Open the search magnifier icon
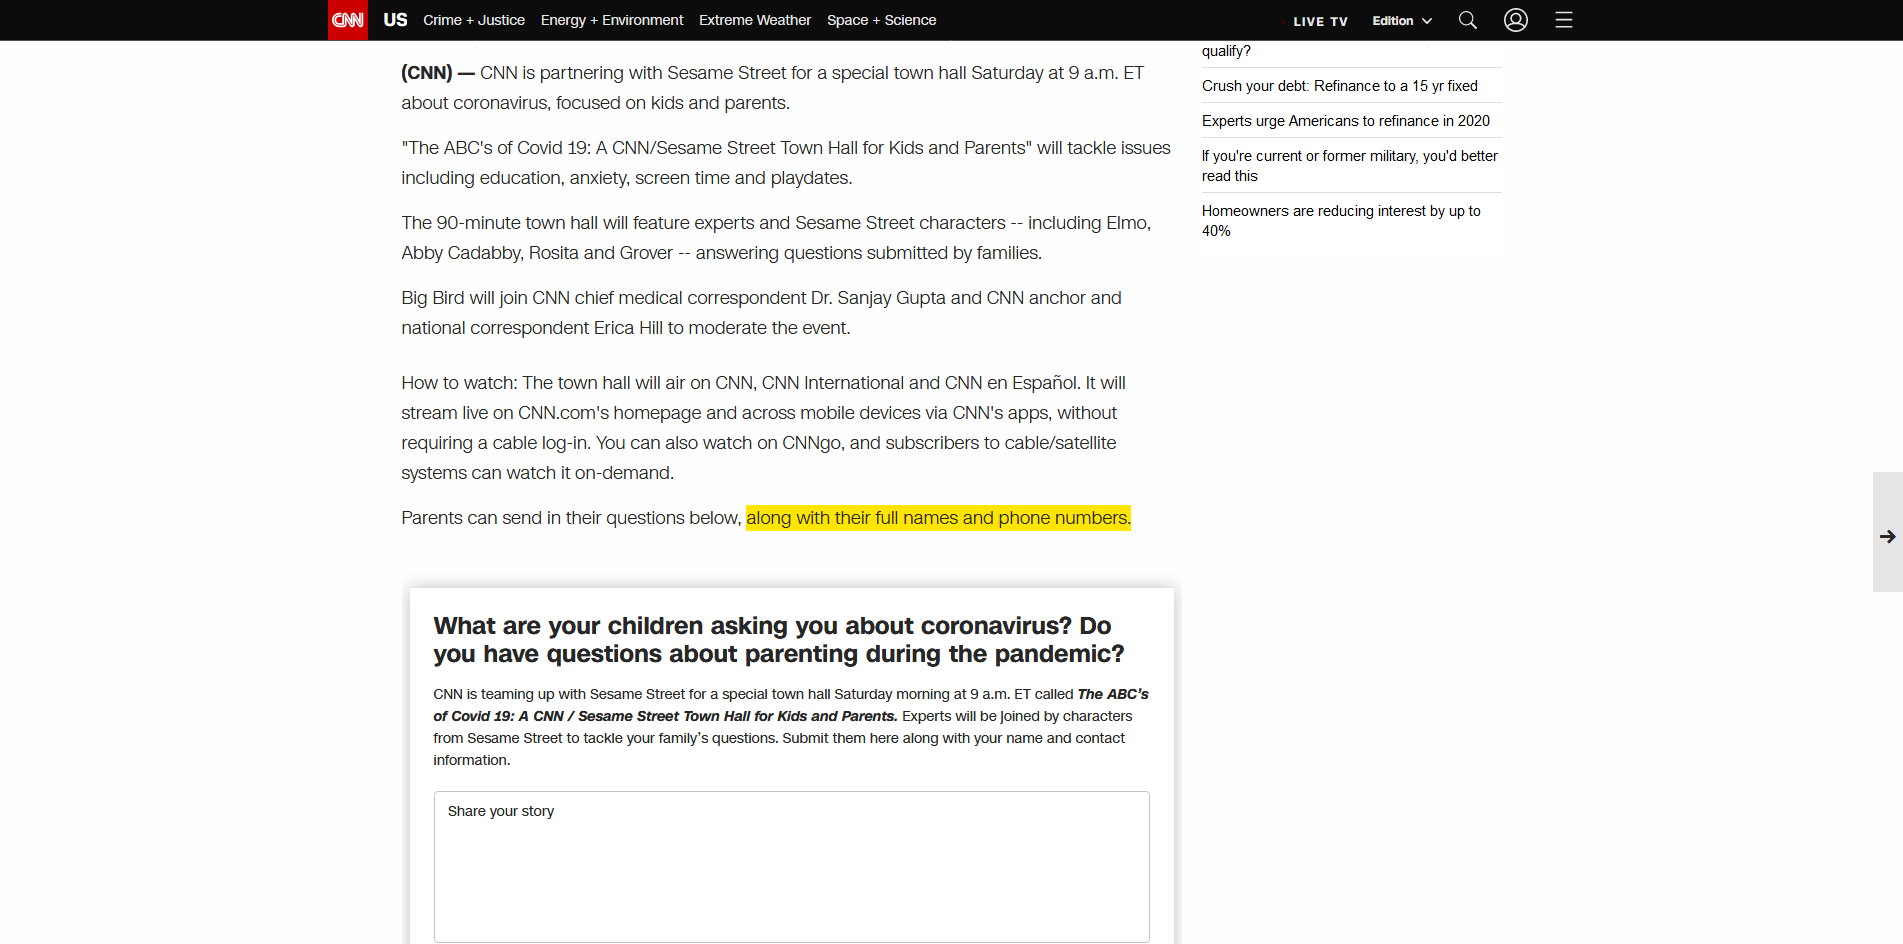Image resolution: width=1903 pixels, height=944 pixels. click(1467, 20)
